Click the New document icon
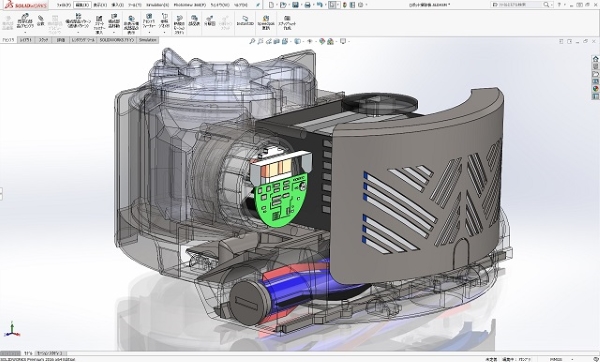Viewport: 600px width, 362px height. click(271, 5)
